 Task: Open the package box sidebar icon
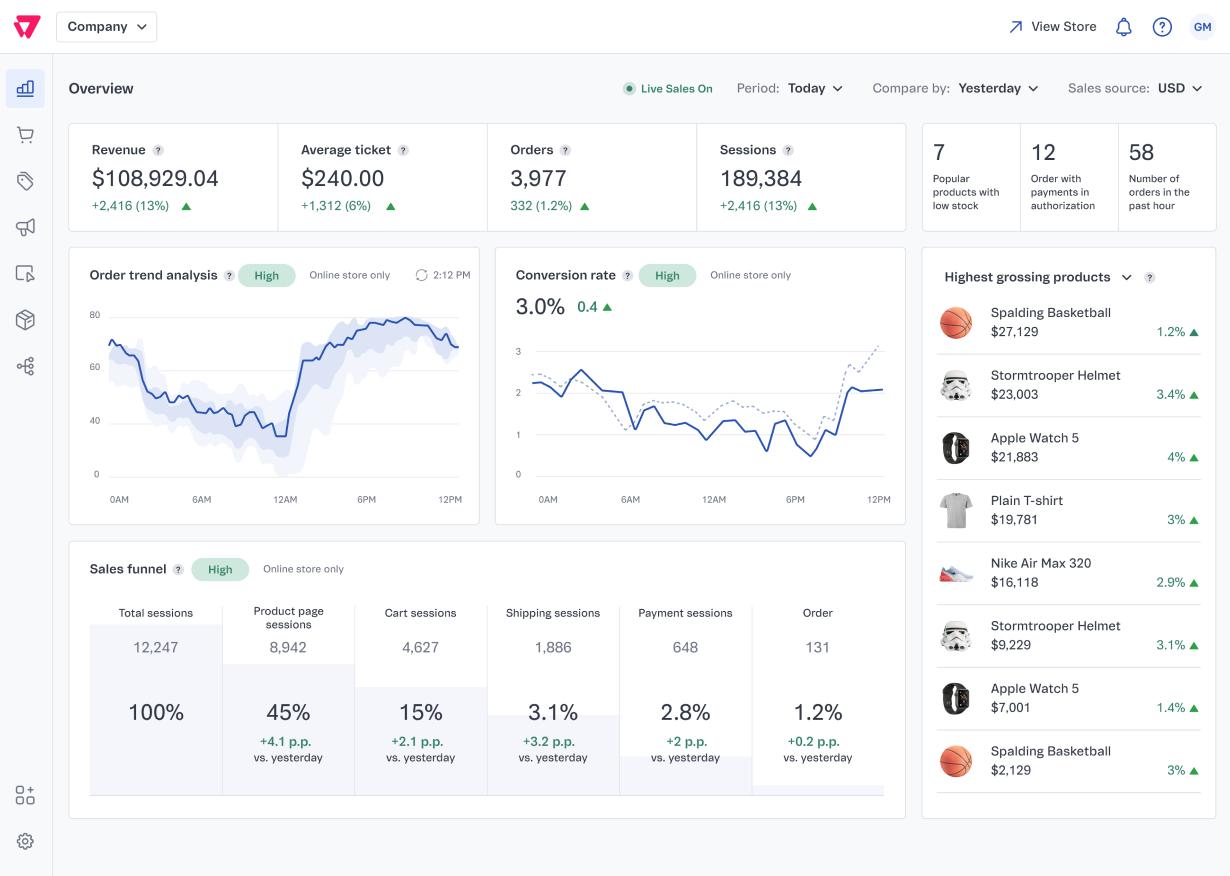(x=26, y=320)
